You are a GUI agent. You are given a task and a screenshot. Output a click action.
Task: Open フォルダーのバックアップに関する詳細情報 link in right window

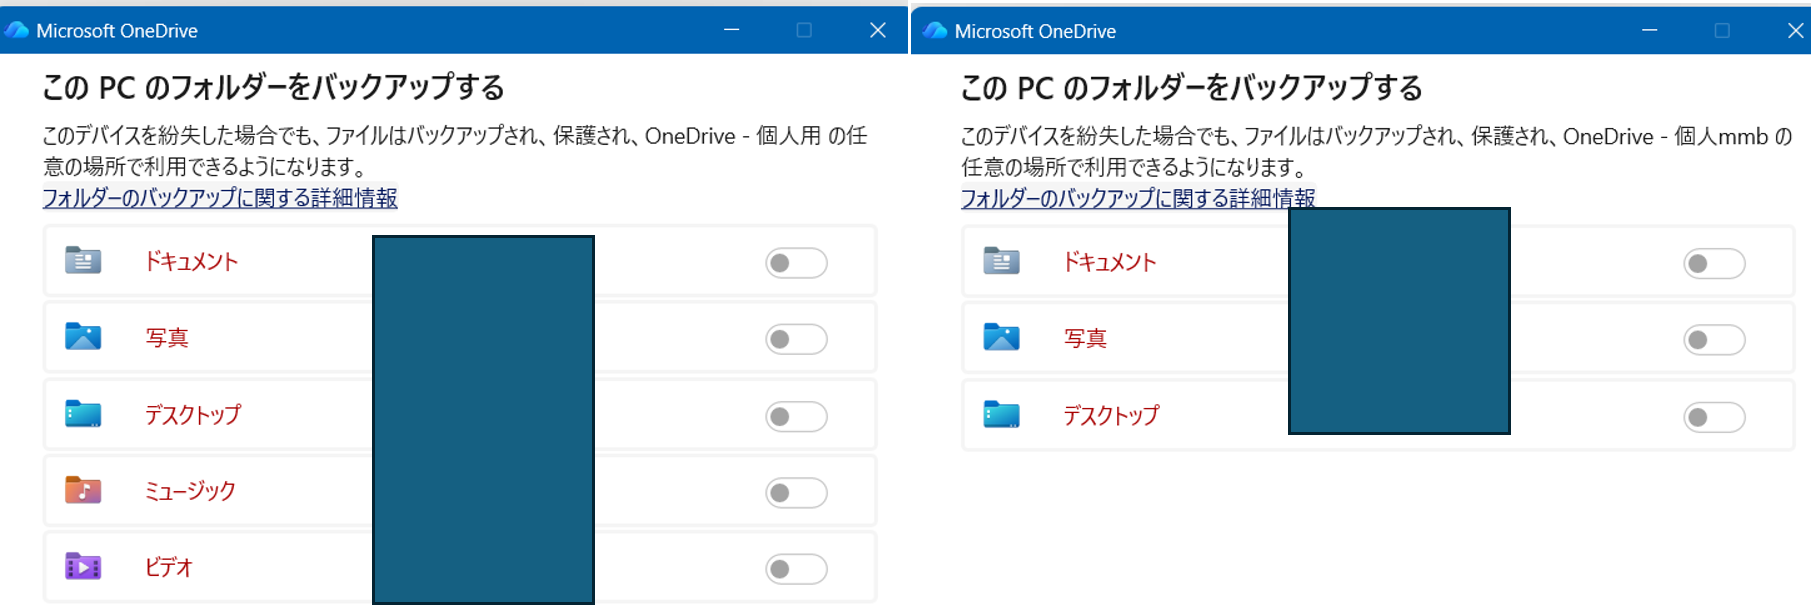click(x=1138, y=198)
